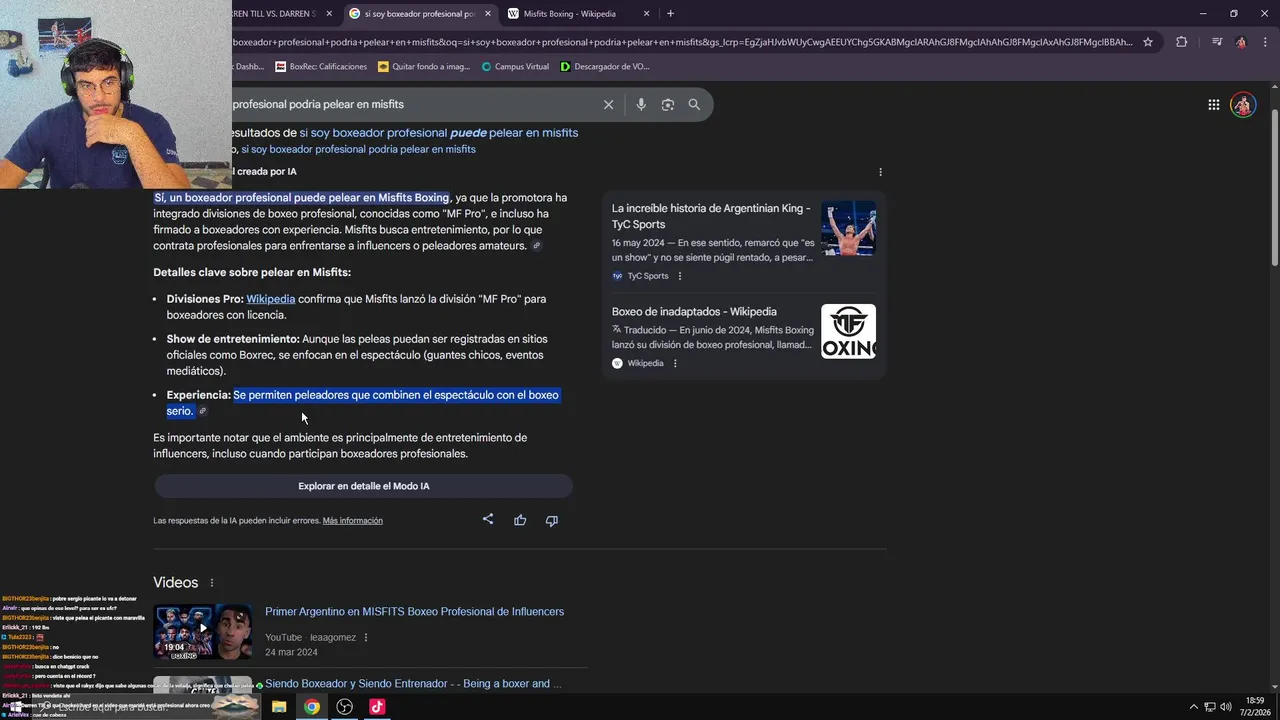Screen dimensions: 1280x720
Task: Open the Google account avatar on the page
Action: (x=1243, y=104)
